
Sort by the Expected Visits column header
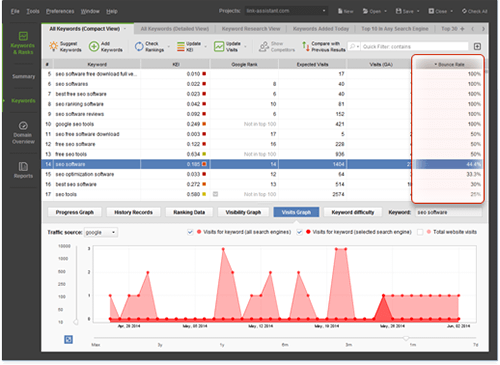coord(313,64)
